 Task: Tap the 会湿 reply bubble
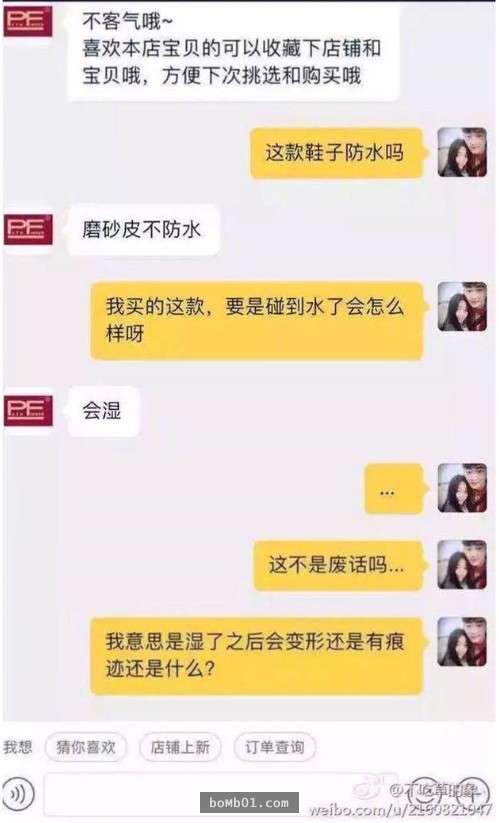click(103, 412)
